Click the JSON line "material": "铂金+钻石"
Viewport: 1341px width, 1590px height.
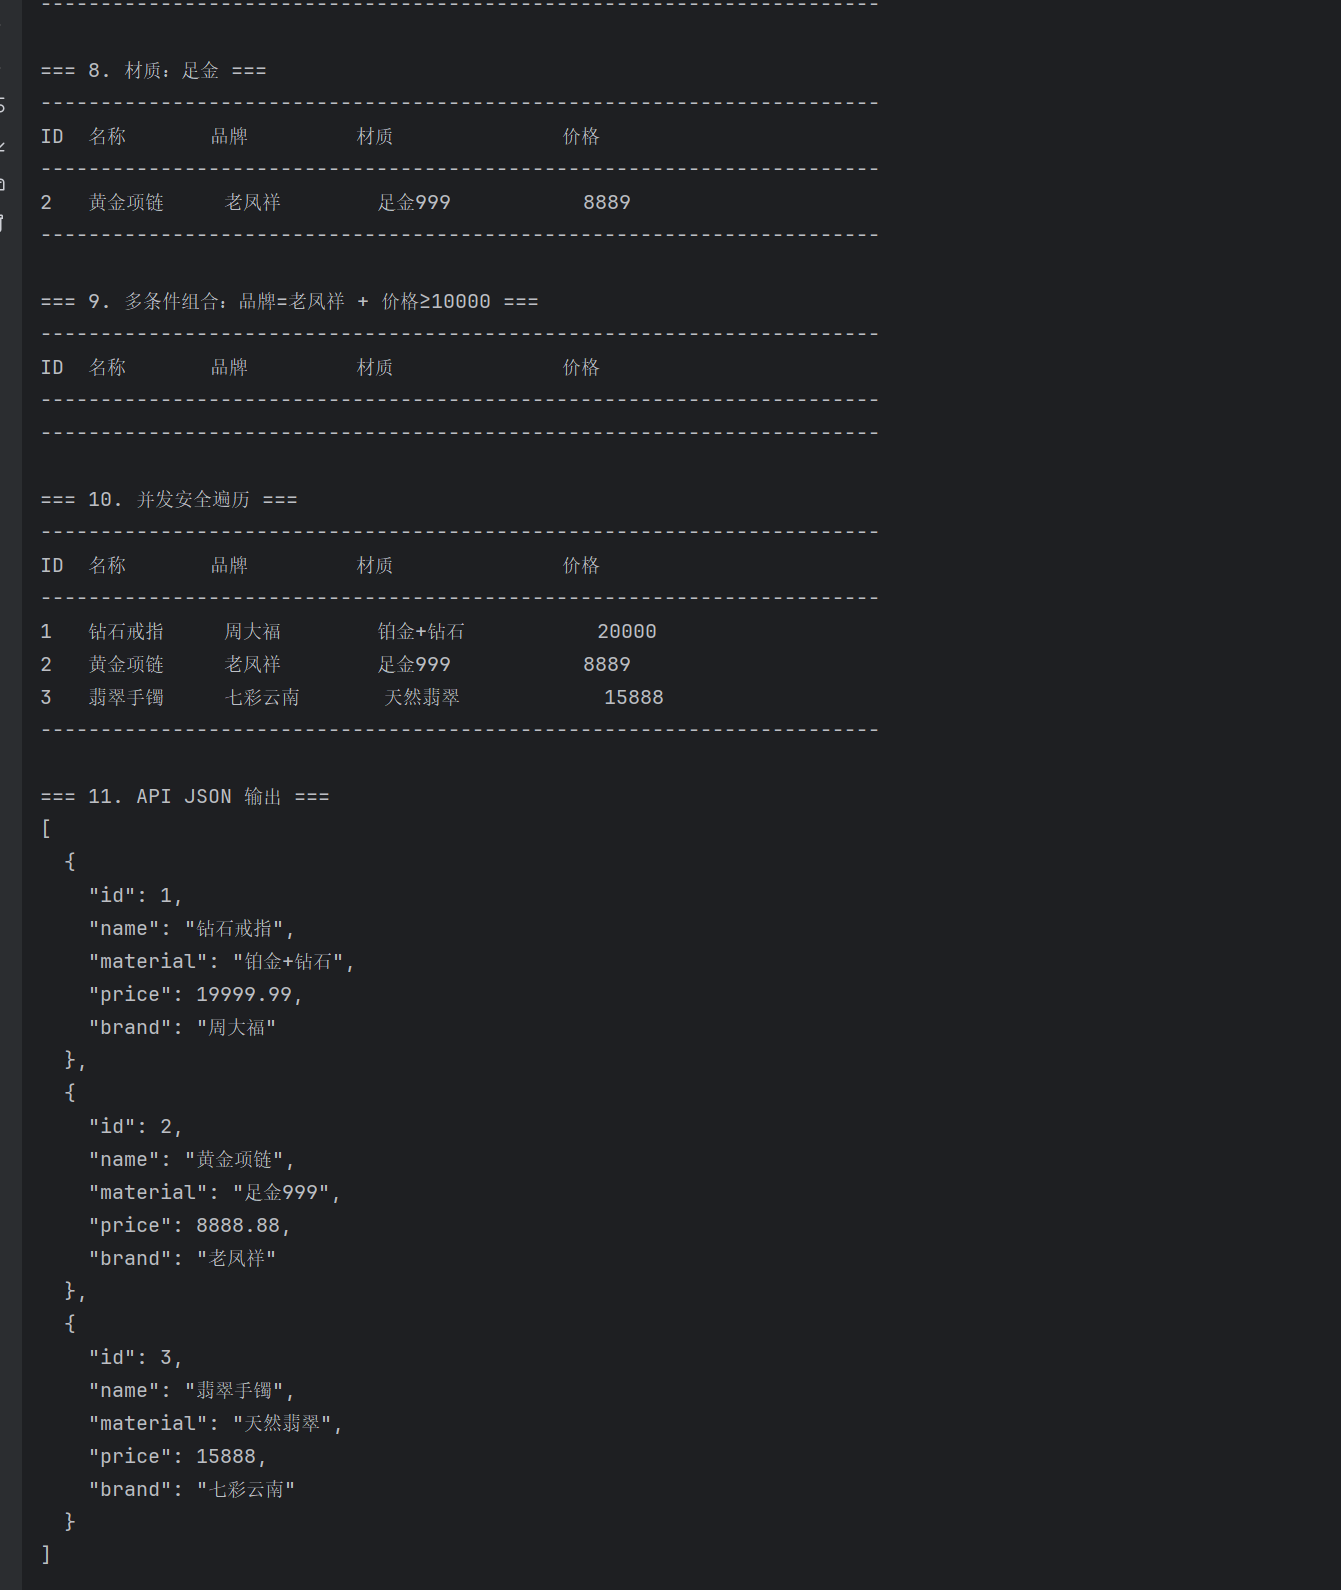click(222, 962)
